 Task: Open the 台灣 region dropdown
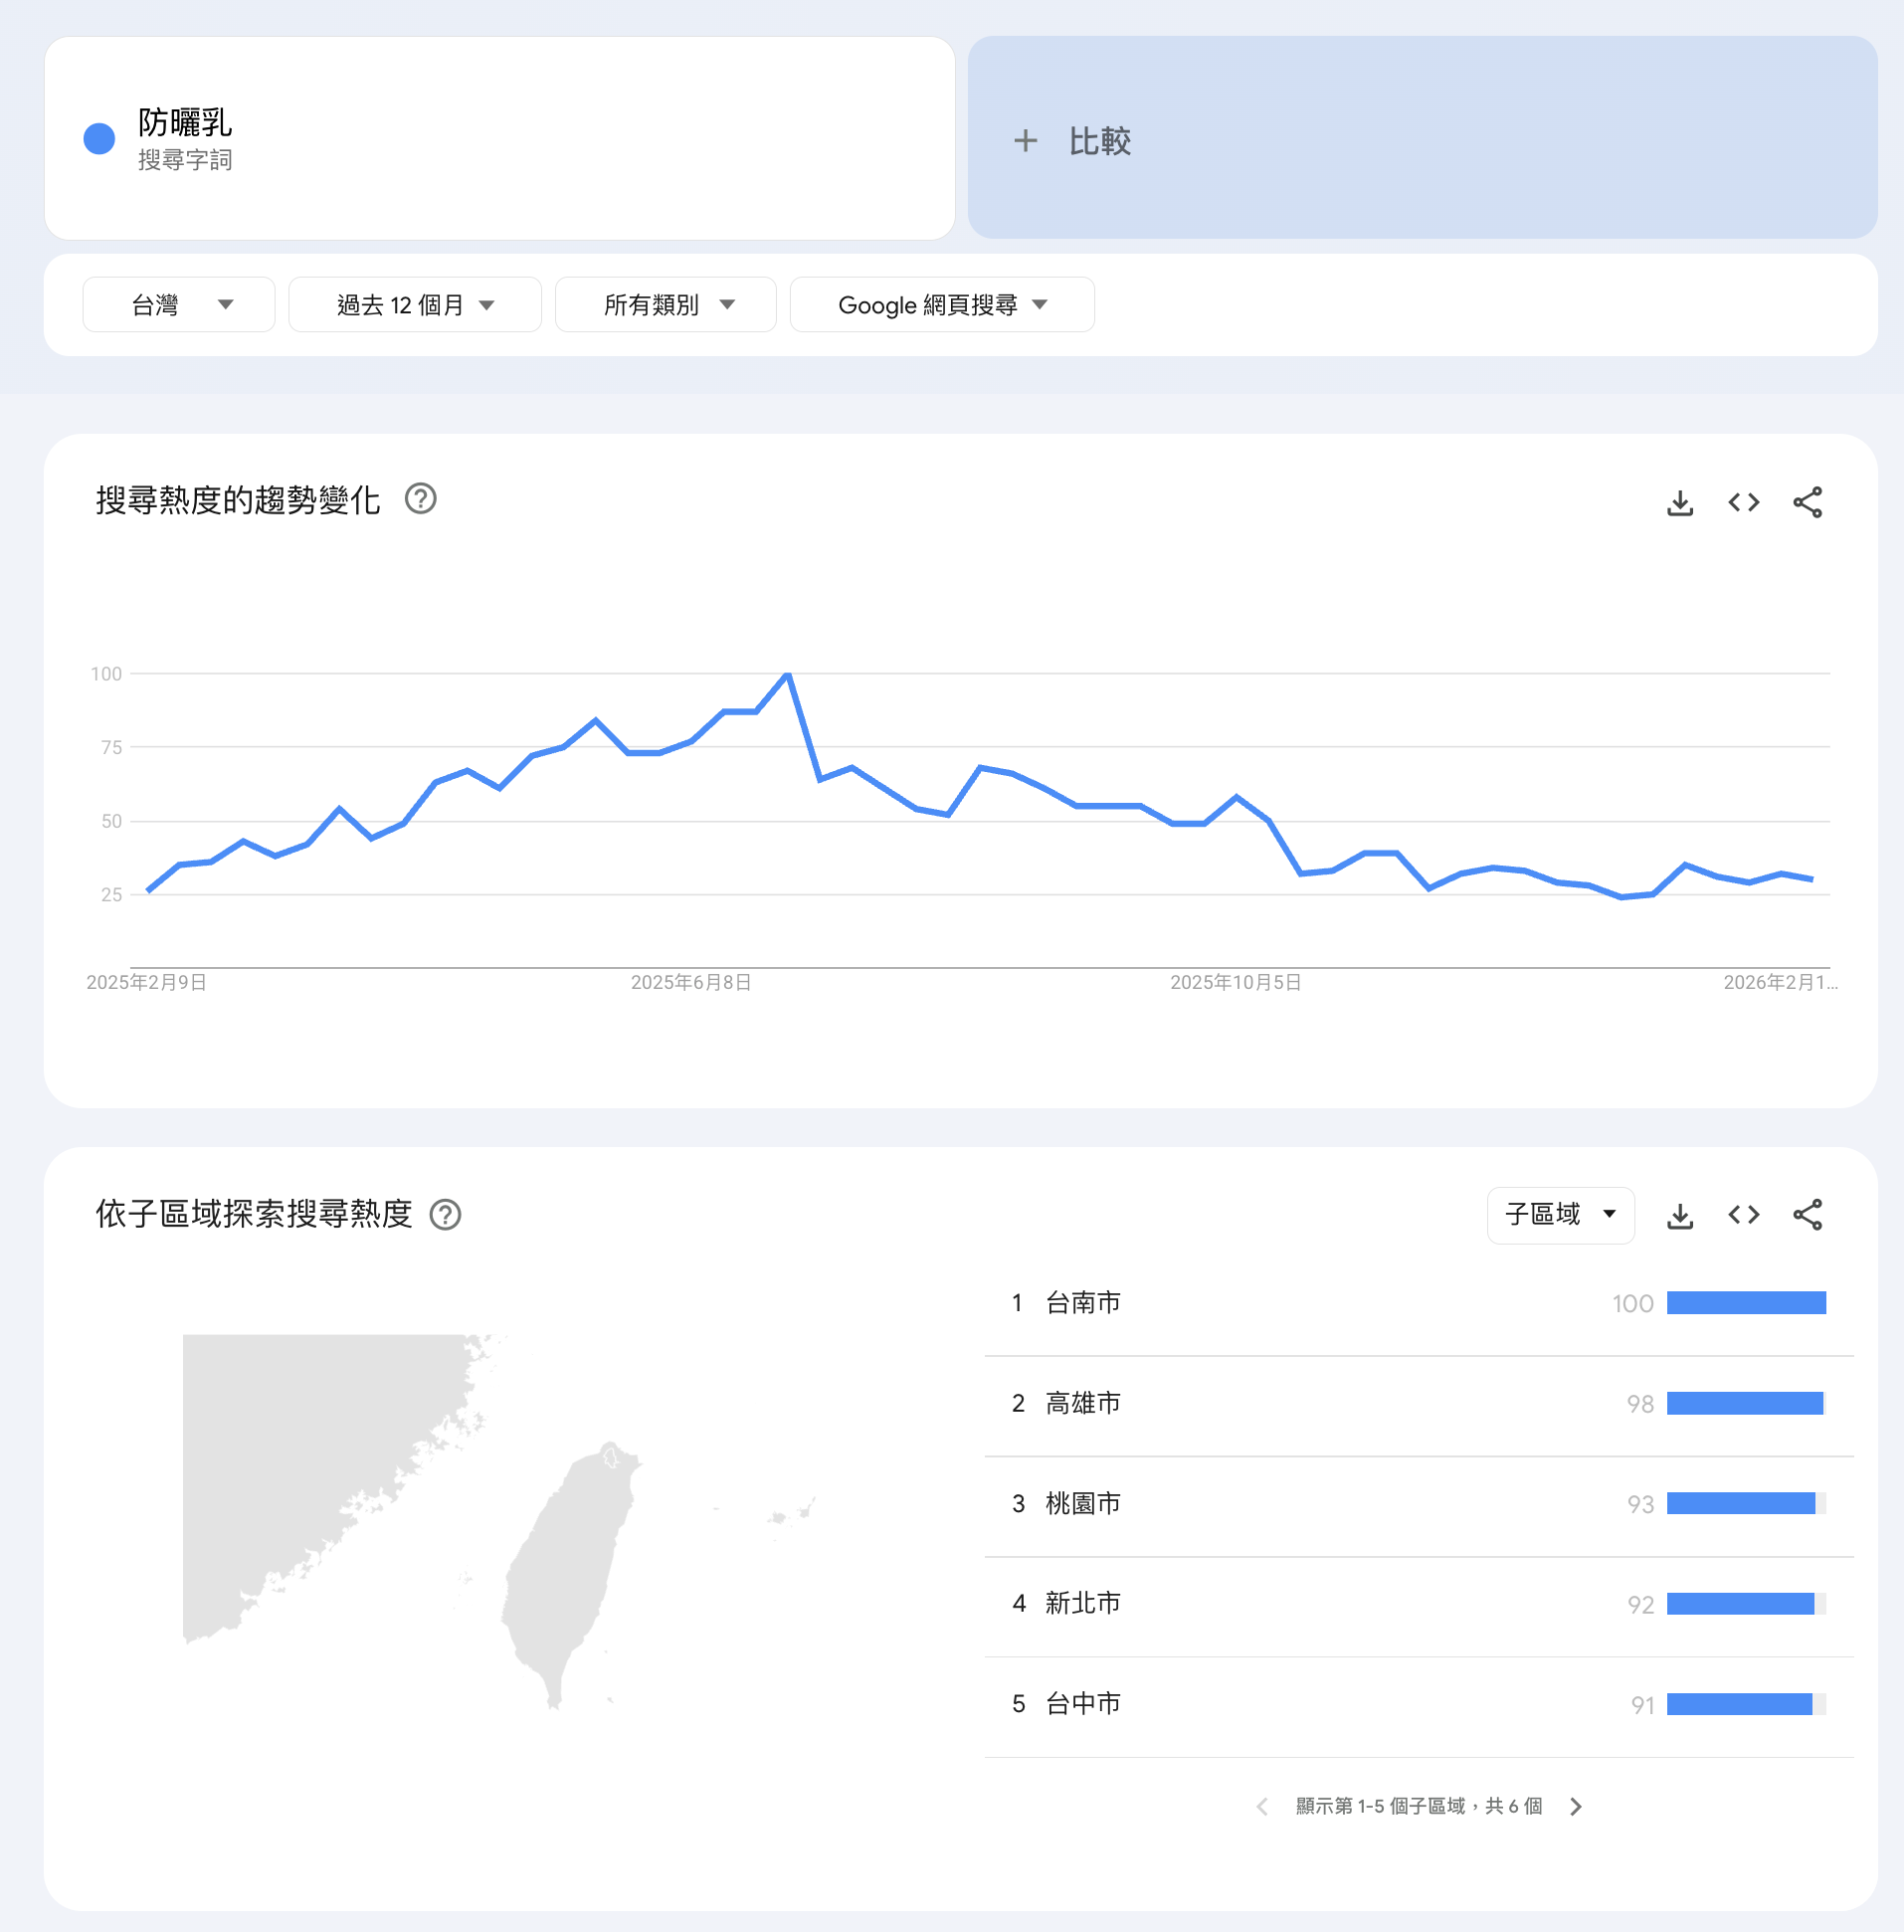(x=178, y=305)
